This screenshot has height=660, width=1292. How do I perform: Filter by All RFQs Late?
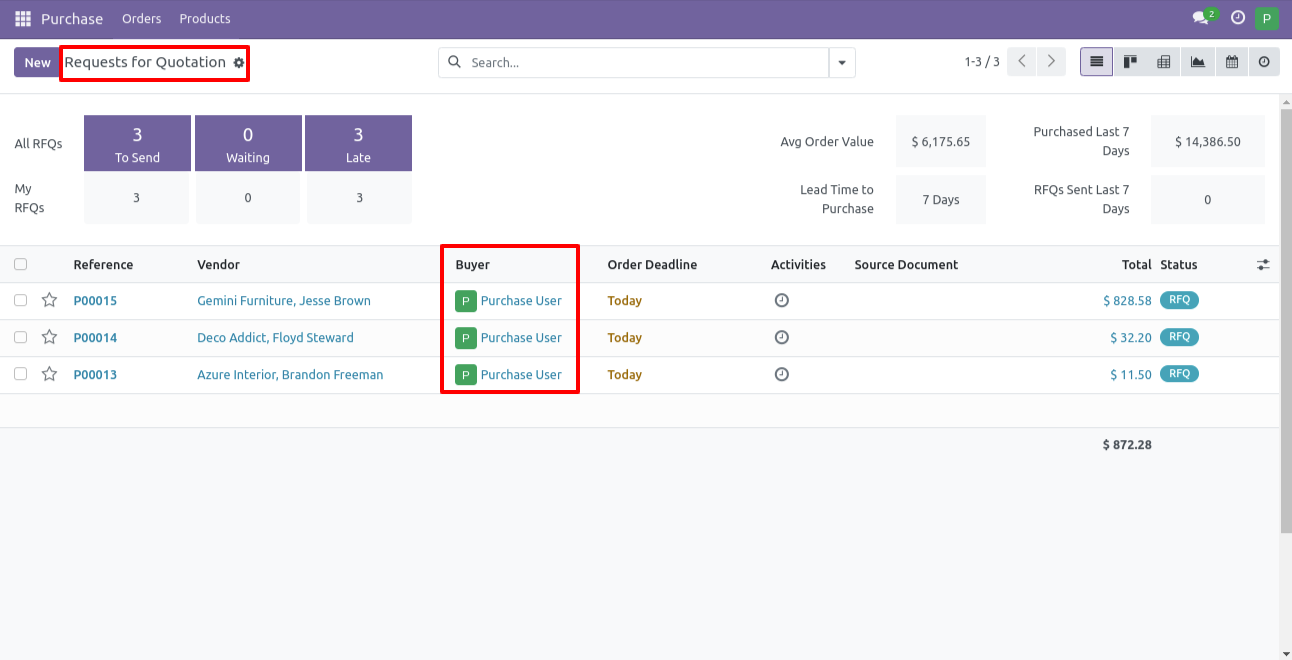coord(358,143)
